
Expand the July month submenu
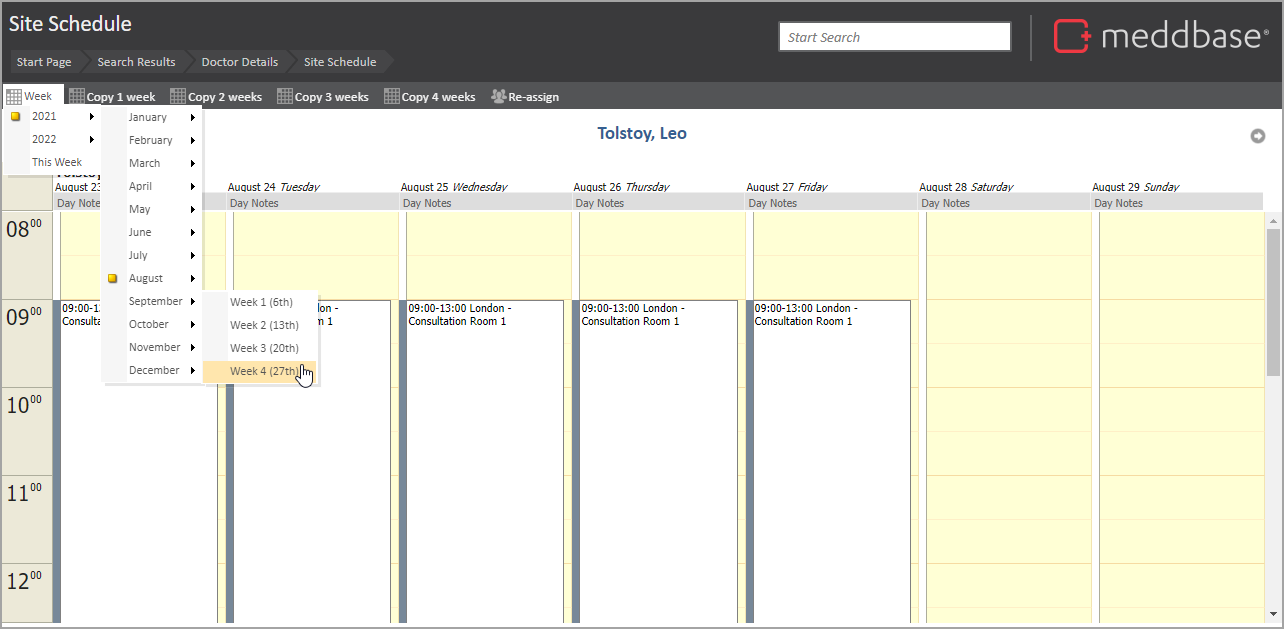point(151,255)
